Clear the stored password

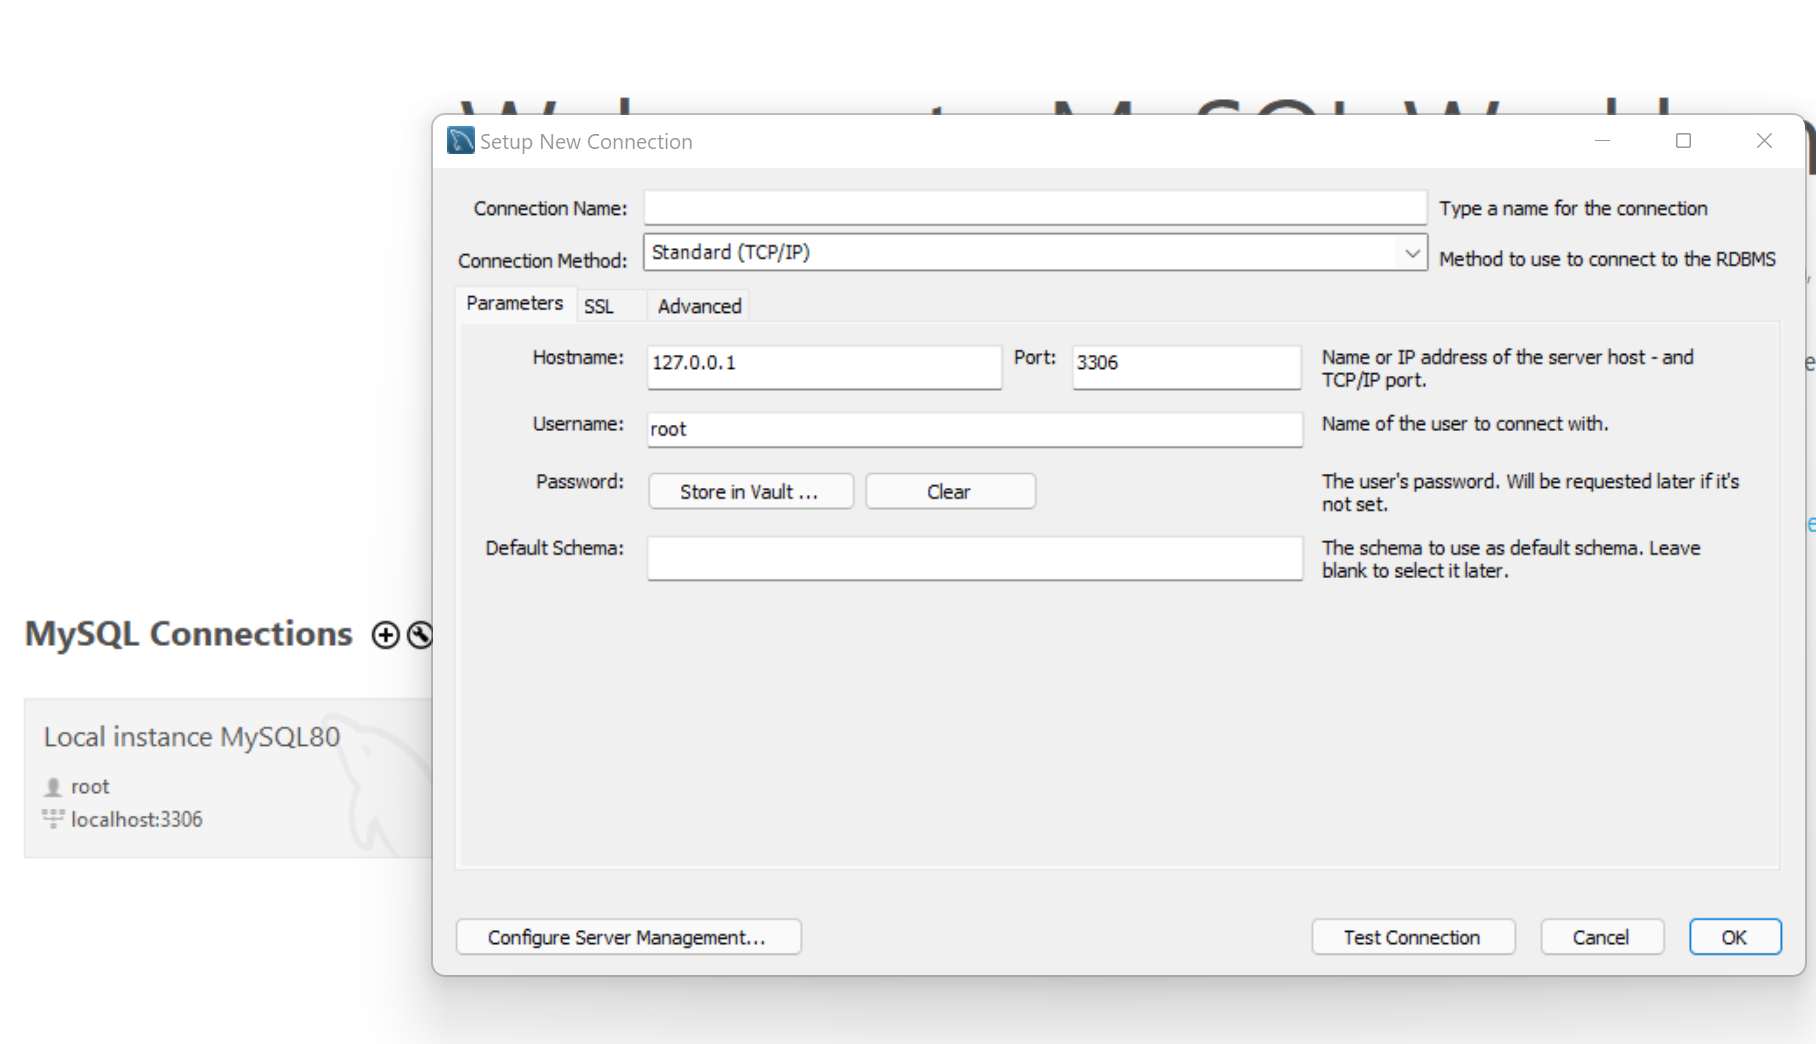949,491
